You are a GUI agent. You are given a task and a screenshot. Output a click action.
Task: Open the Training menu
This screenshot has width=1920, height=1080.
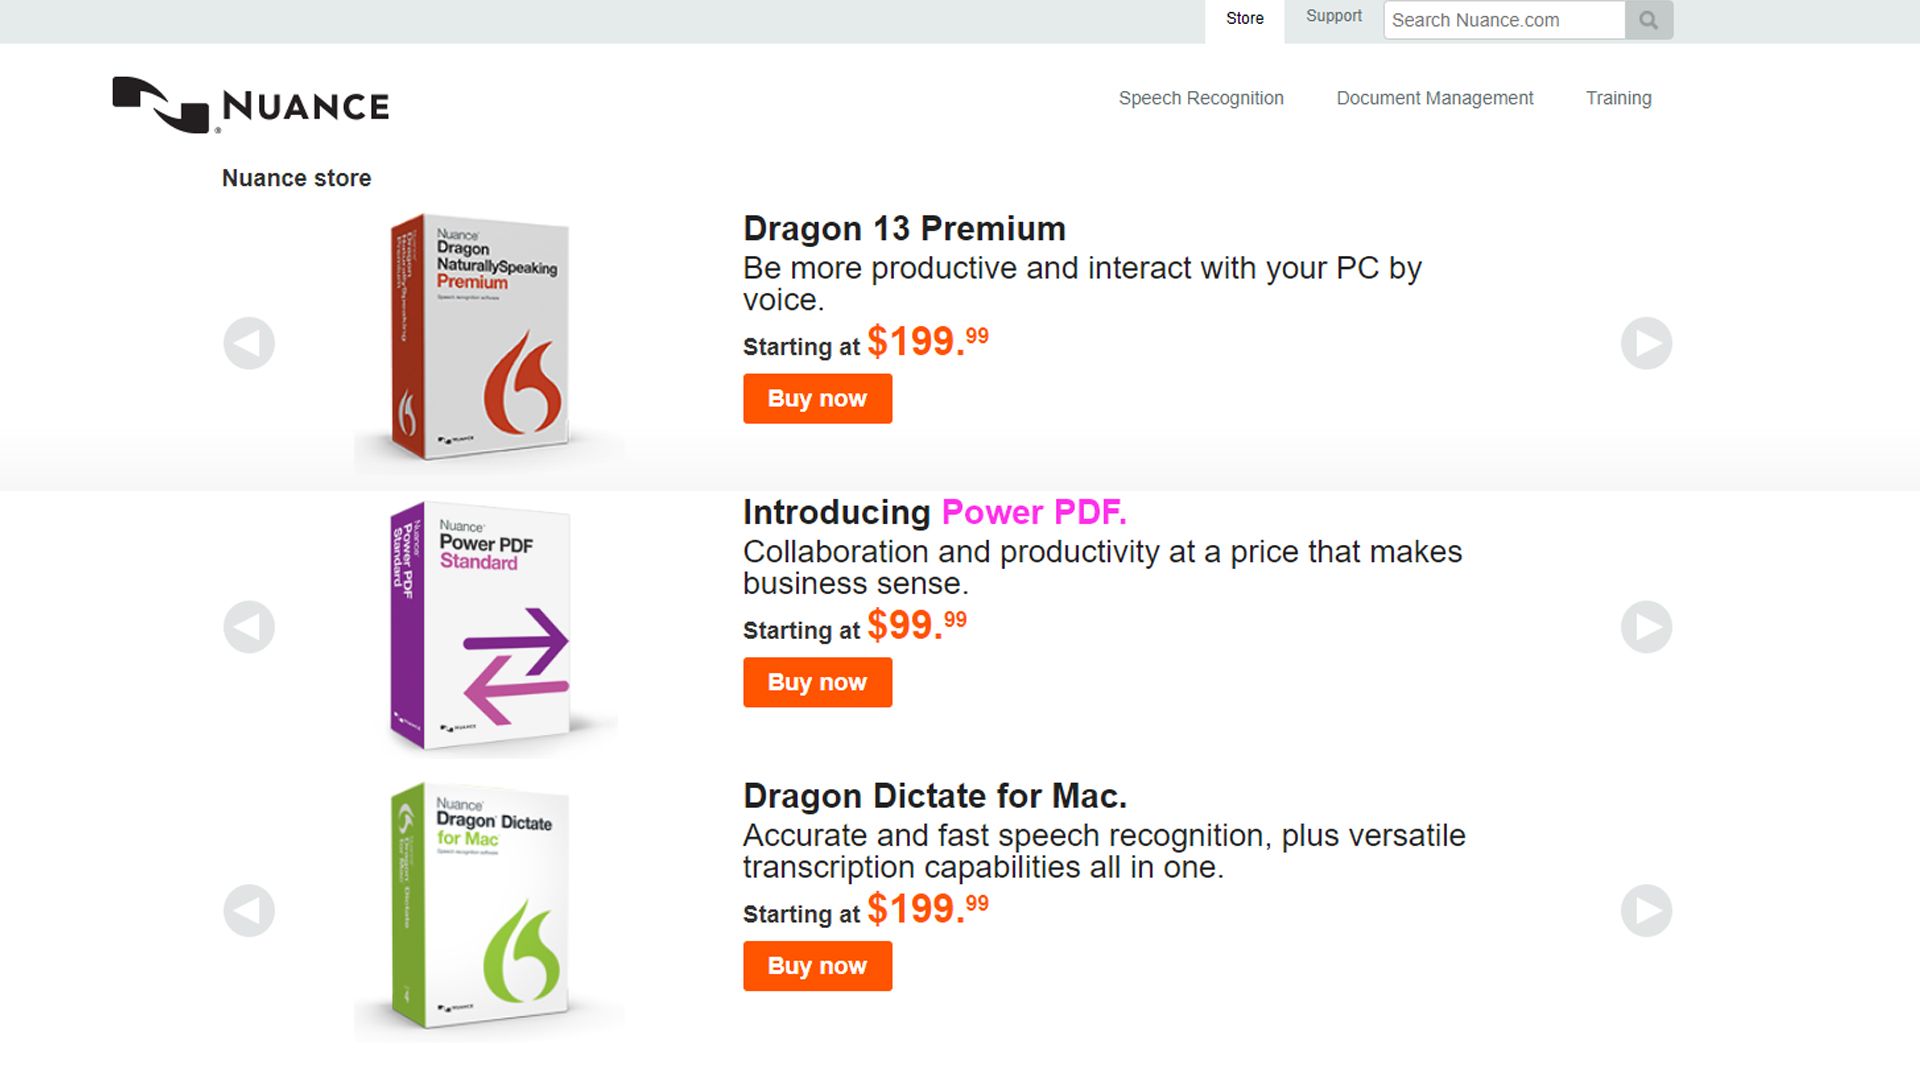tap(1618, 98)
